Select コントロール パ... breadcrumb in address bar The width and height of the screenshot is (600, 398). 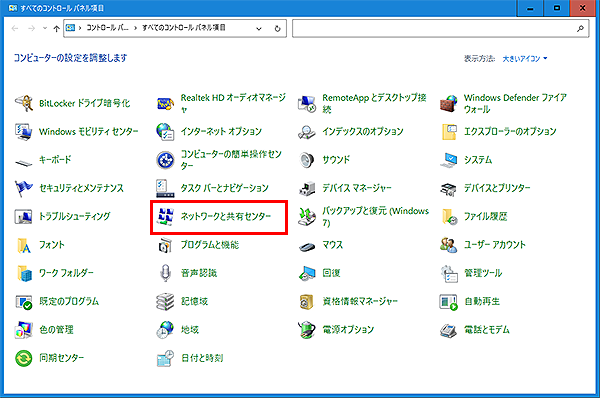tap(107, 28)
